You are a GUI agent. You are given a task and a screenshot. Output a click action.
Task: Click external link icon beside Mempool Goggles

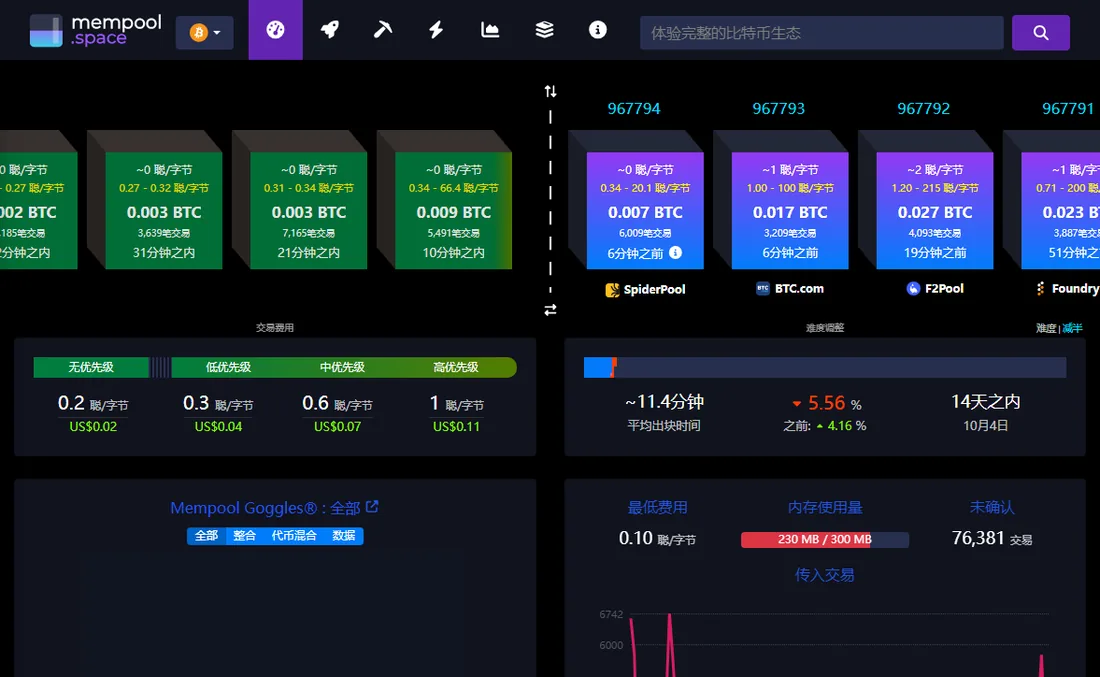373,507
